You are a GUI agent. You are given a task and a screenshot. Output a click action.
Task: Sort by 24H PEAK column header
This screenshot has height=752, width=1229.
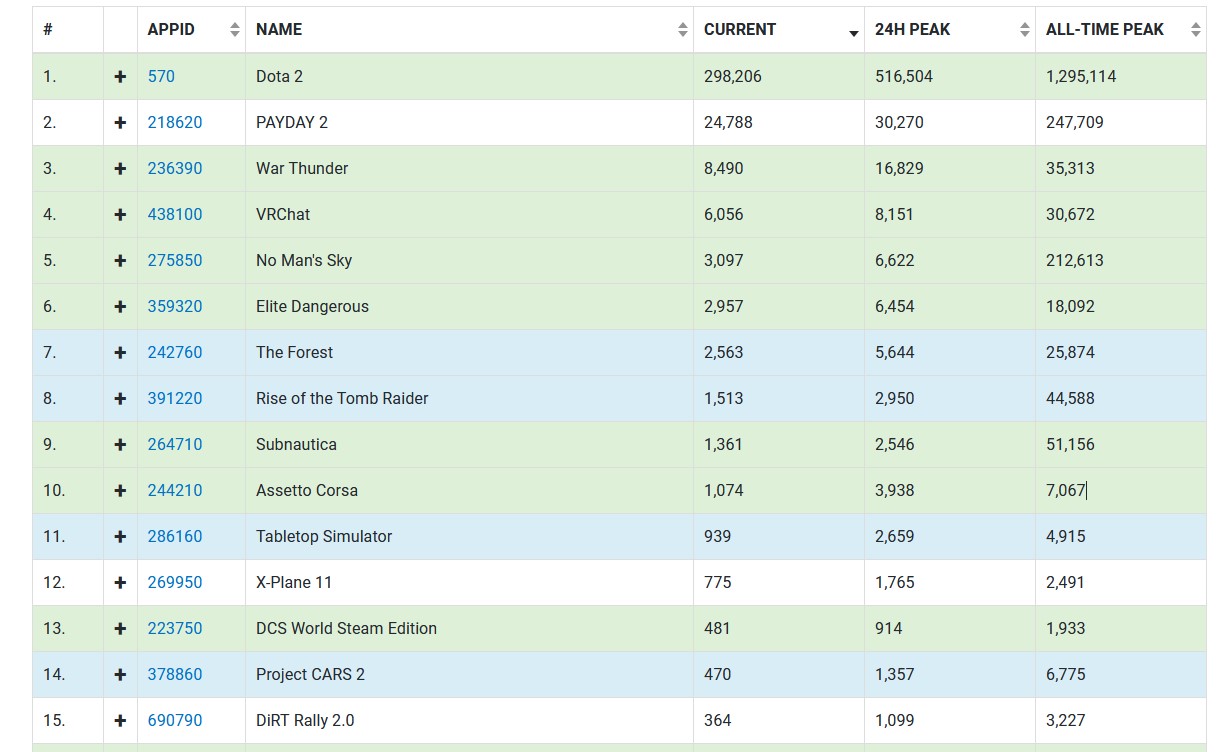tap(950, 30)
